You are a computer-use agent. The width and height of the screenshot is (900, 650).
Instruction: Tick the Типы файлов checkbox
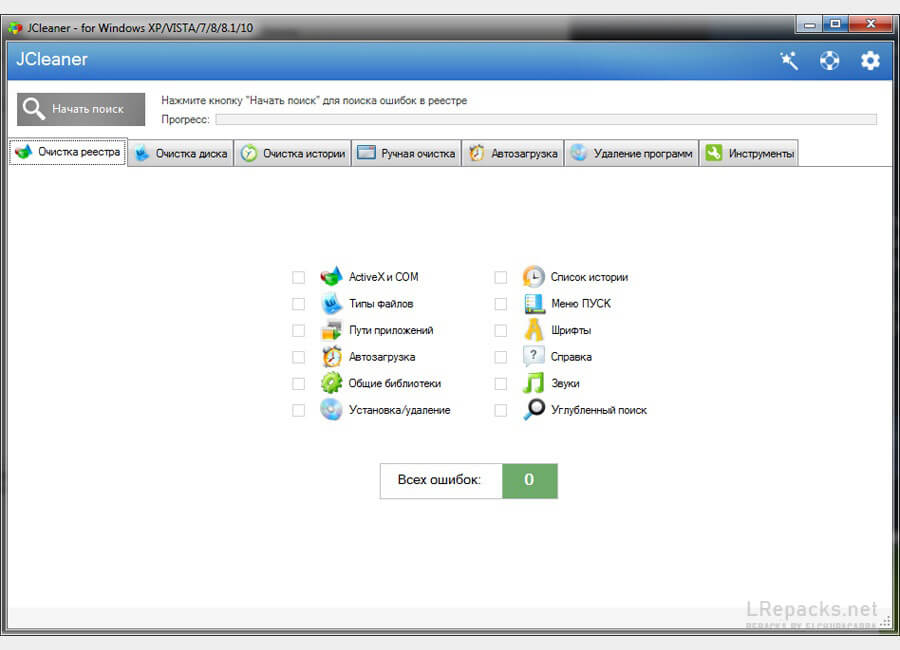[298, 304]
